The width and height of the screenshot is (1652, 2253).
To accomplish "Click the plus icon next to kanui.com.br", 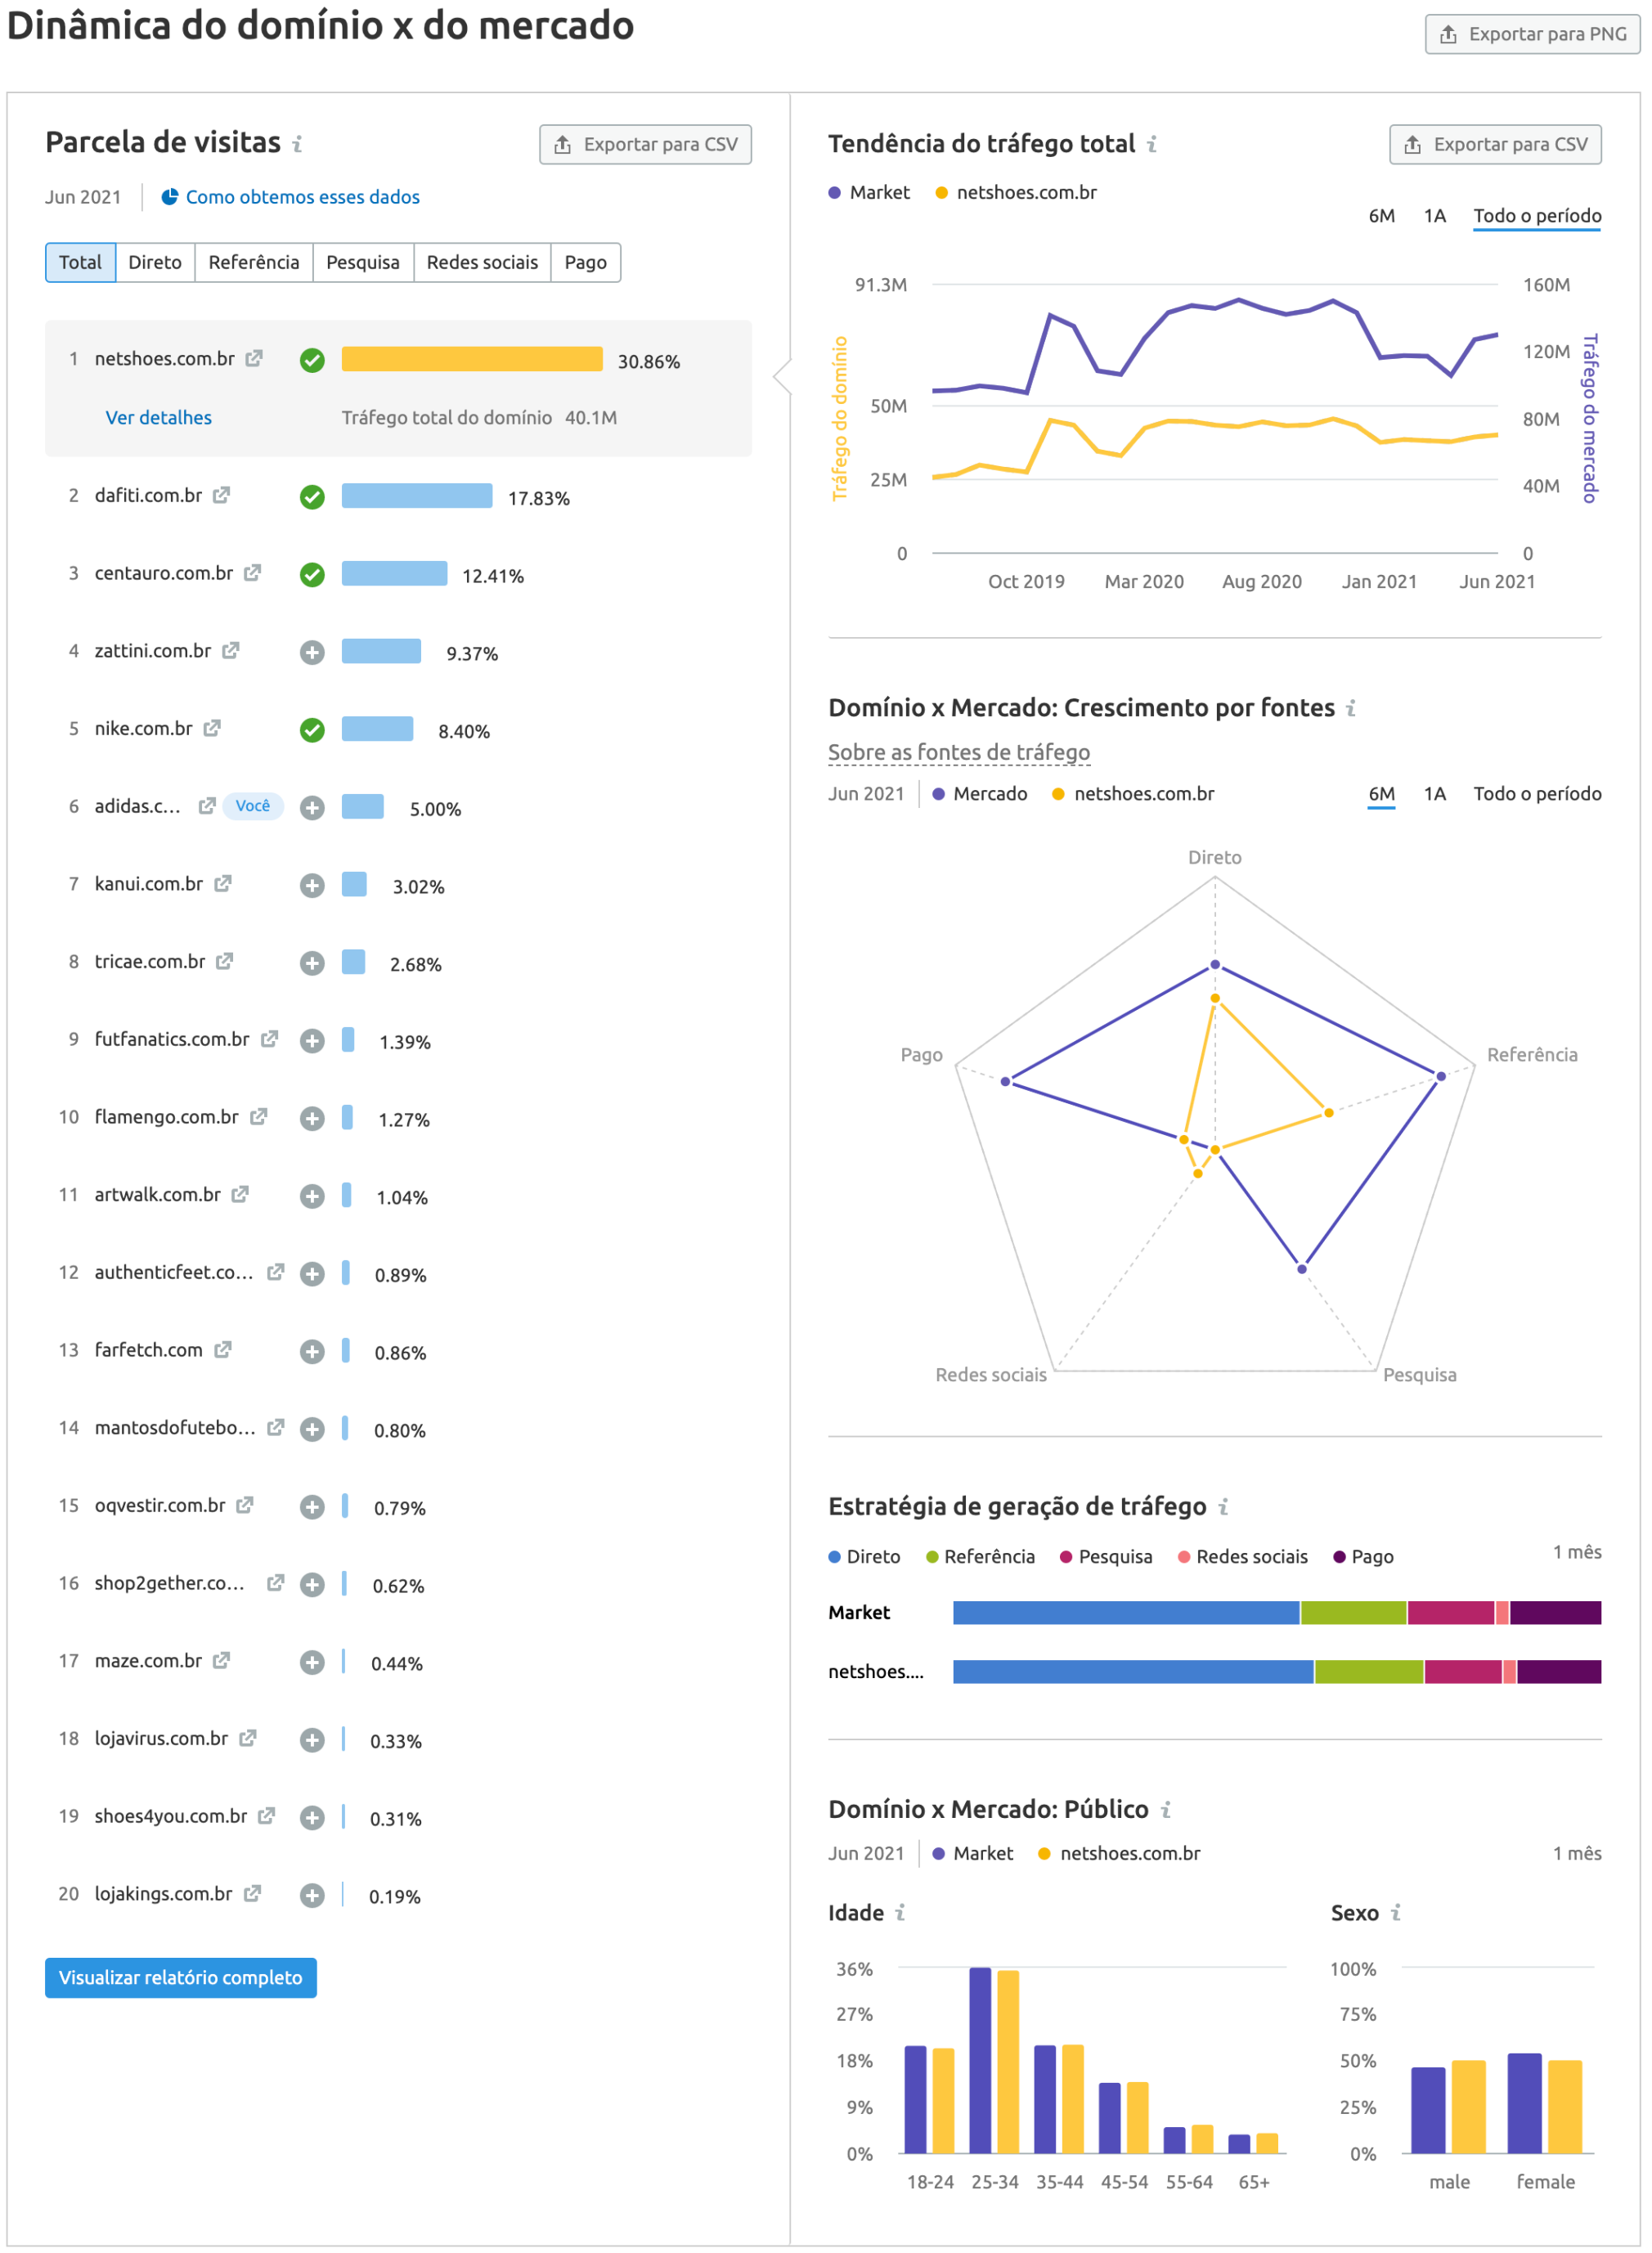I will (x=312, y=885).
